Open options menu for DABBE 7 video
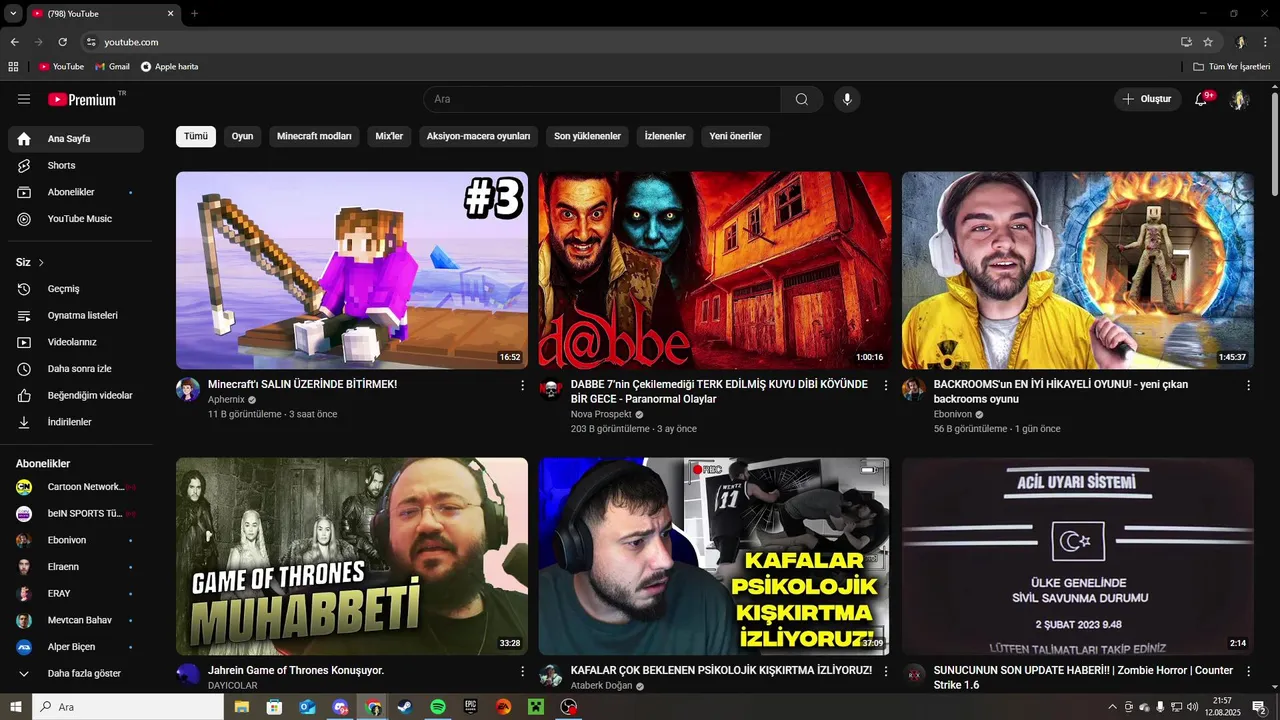 885,385
